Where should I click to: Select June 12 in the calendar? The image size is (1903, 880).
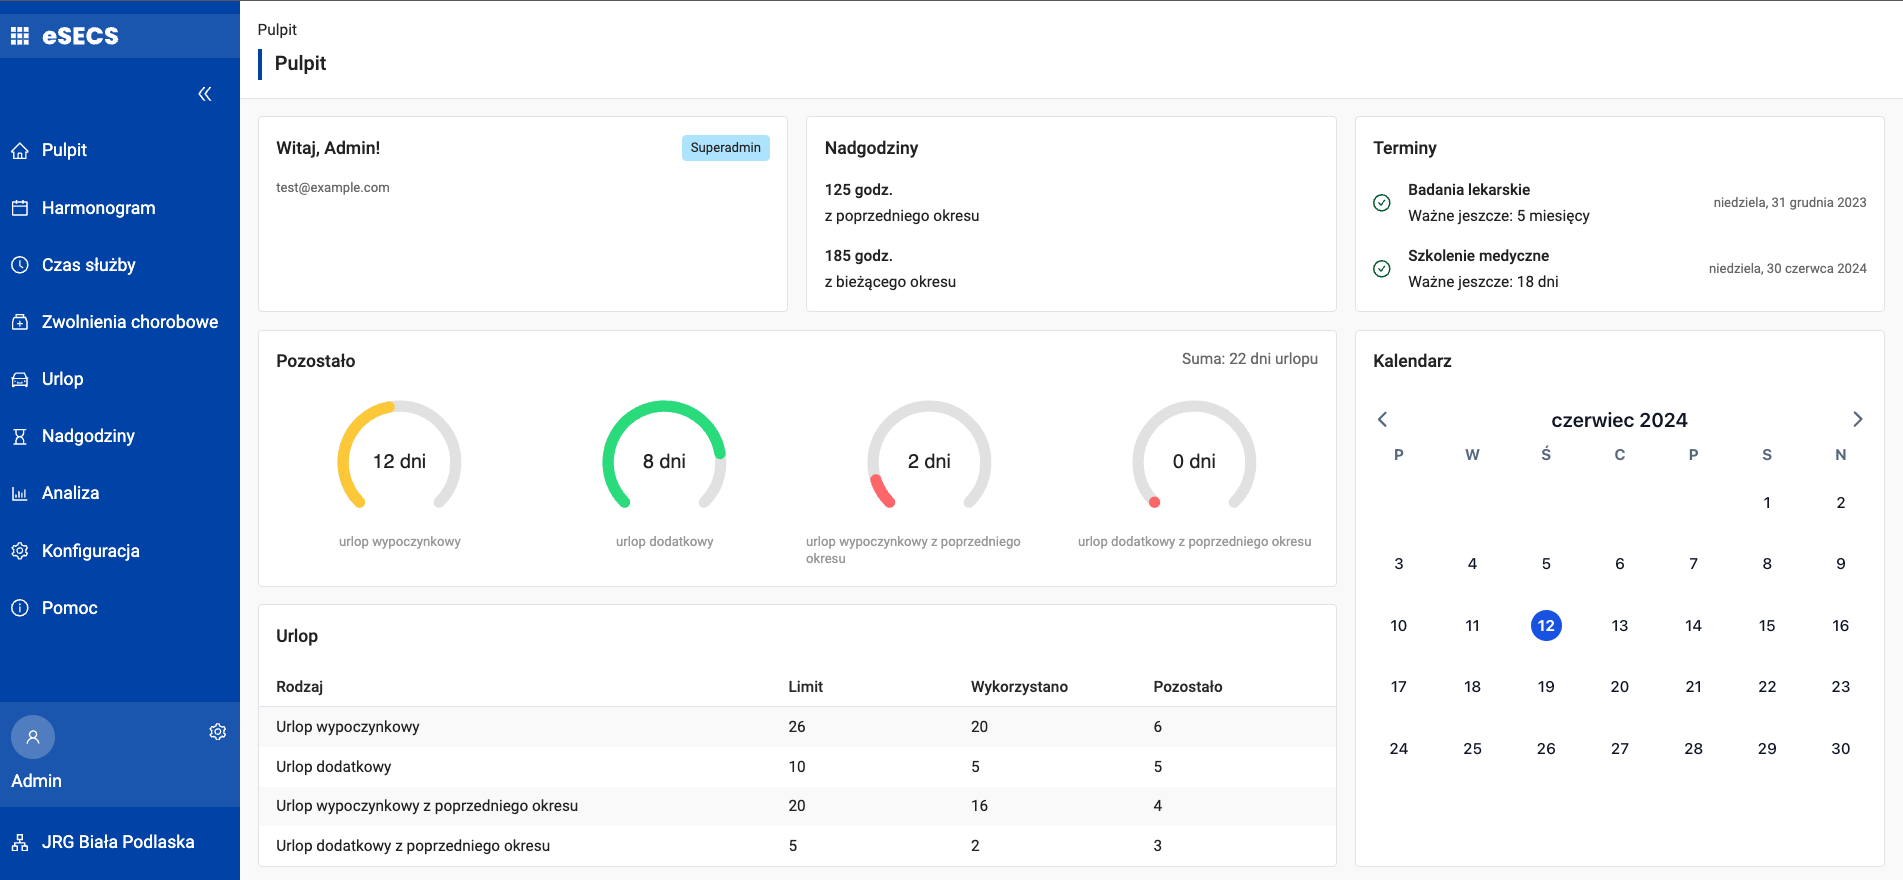pos(1546,626)
